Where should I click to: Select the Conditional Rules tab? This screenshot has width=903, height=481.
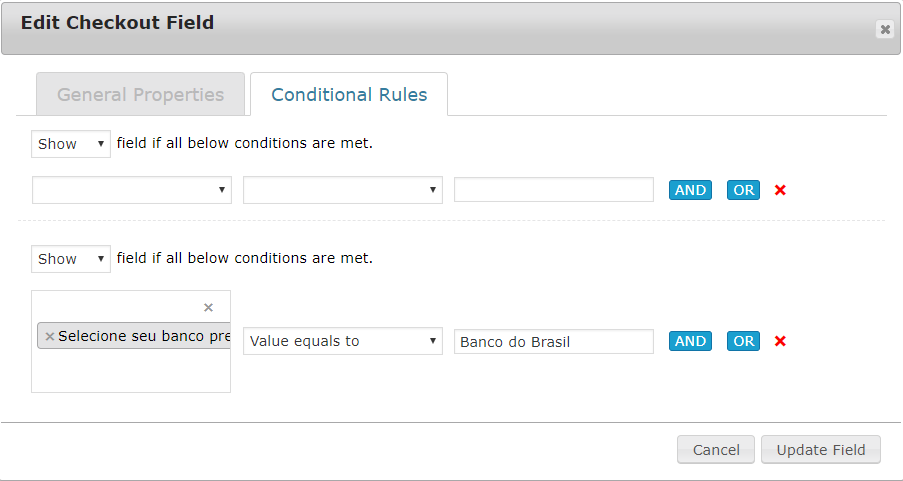[x=349, y=95]
